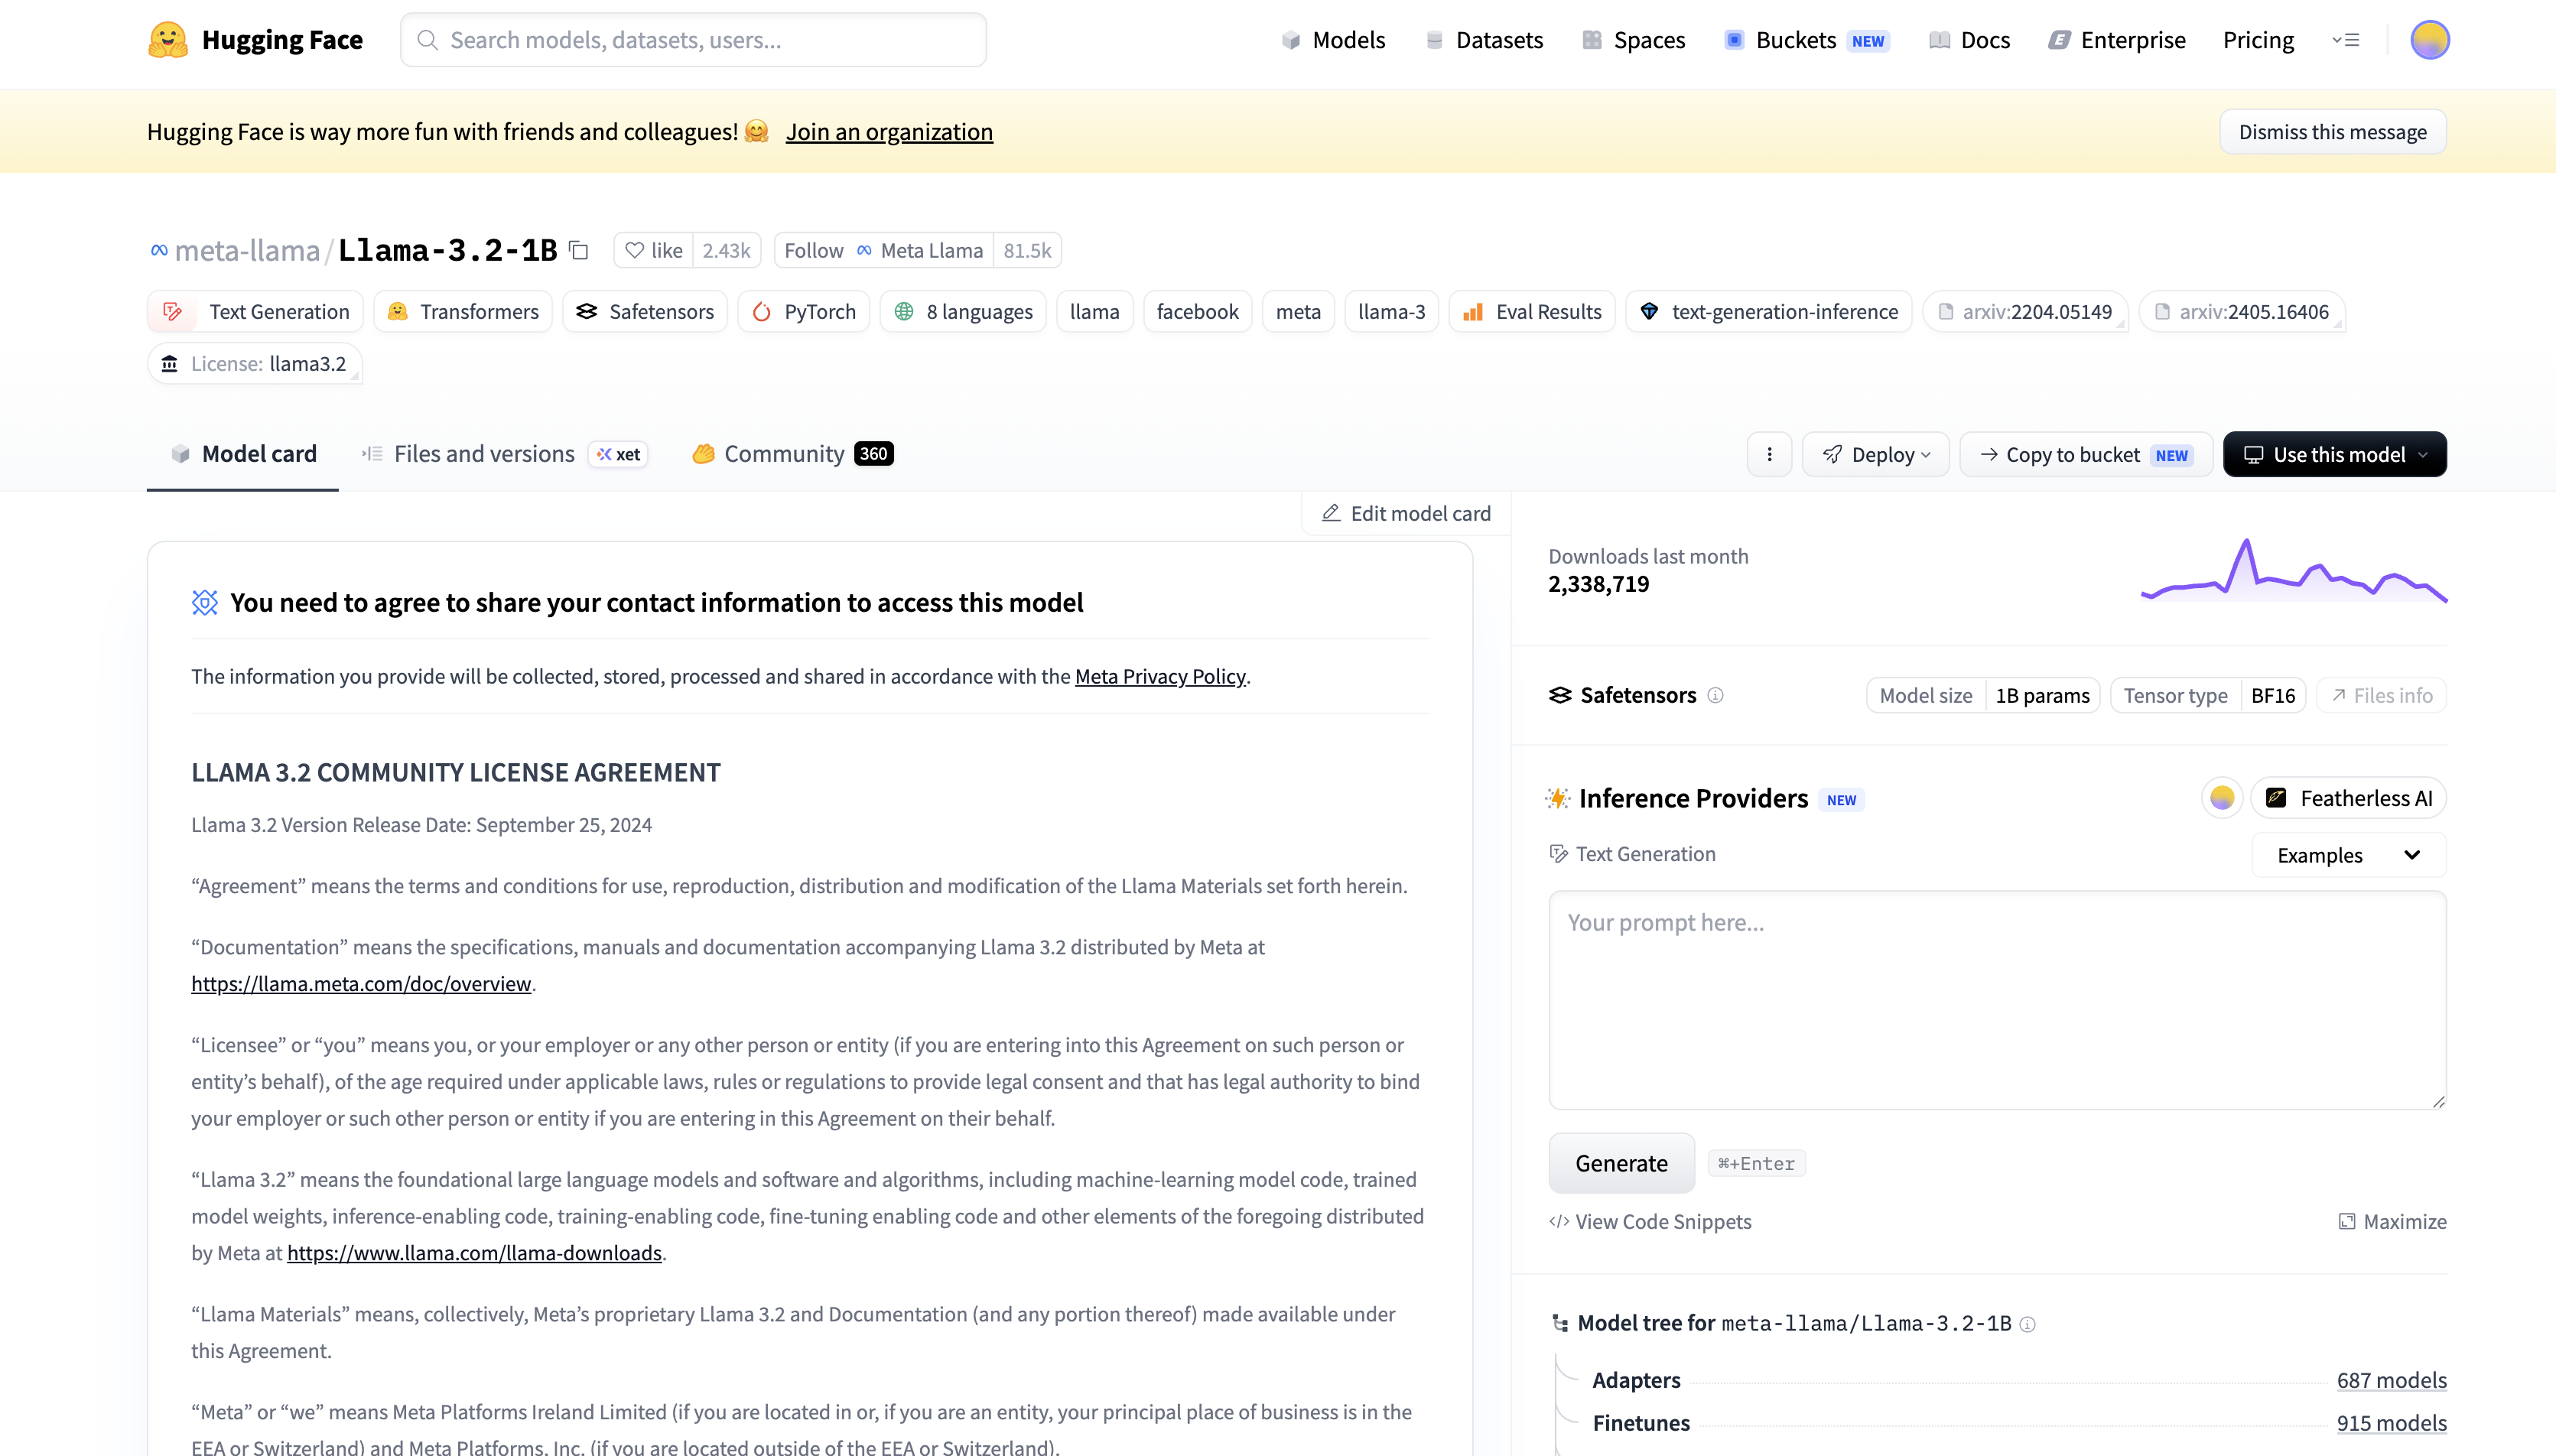Go to Datasets in top navigation

tap(1484, 40)
